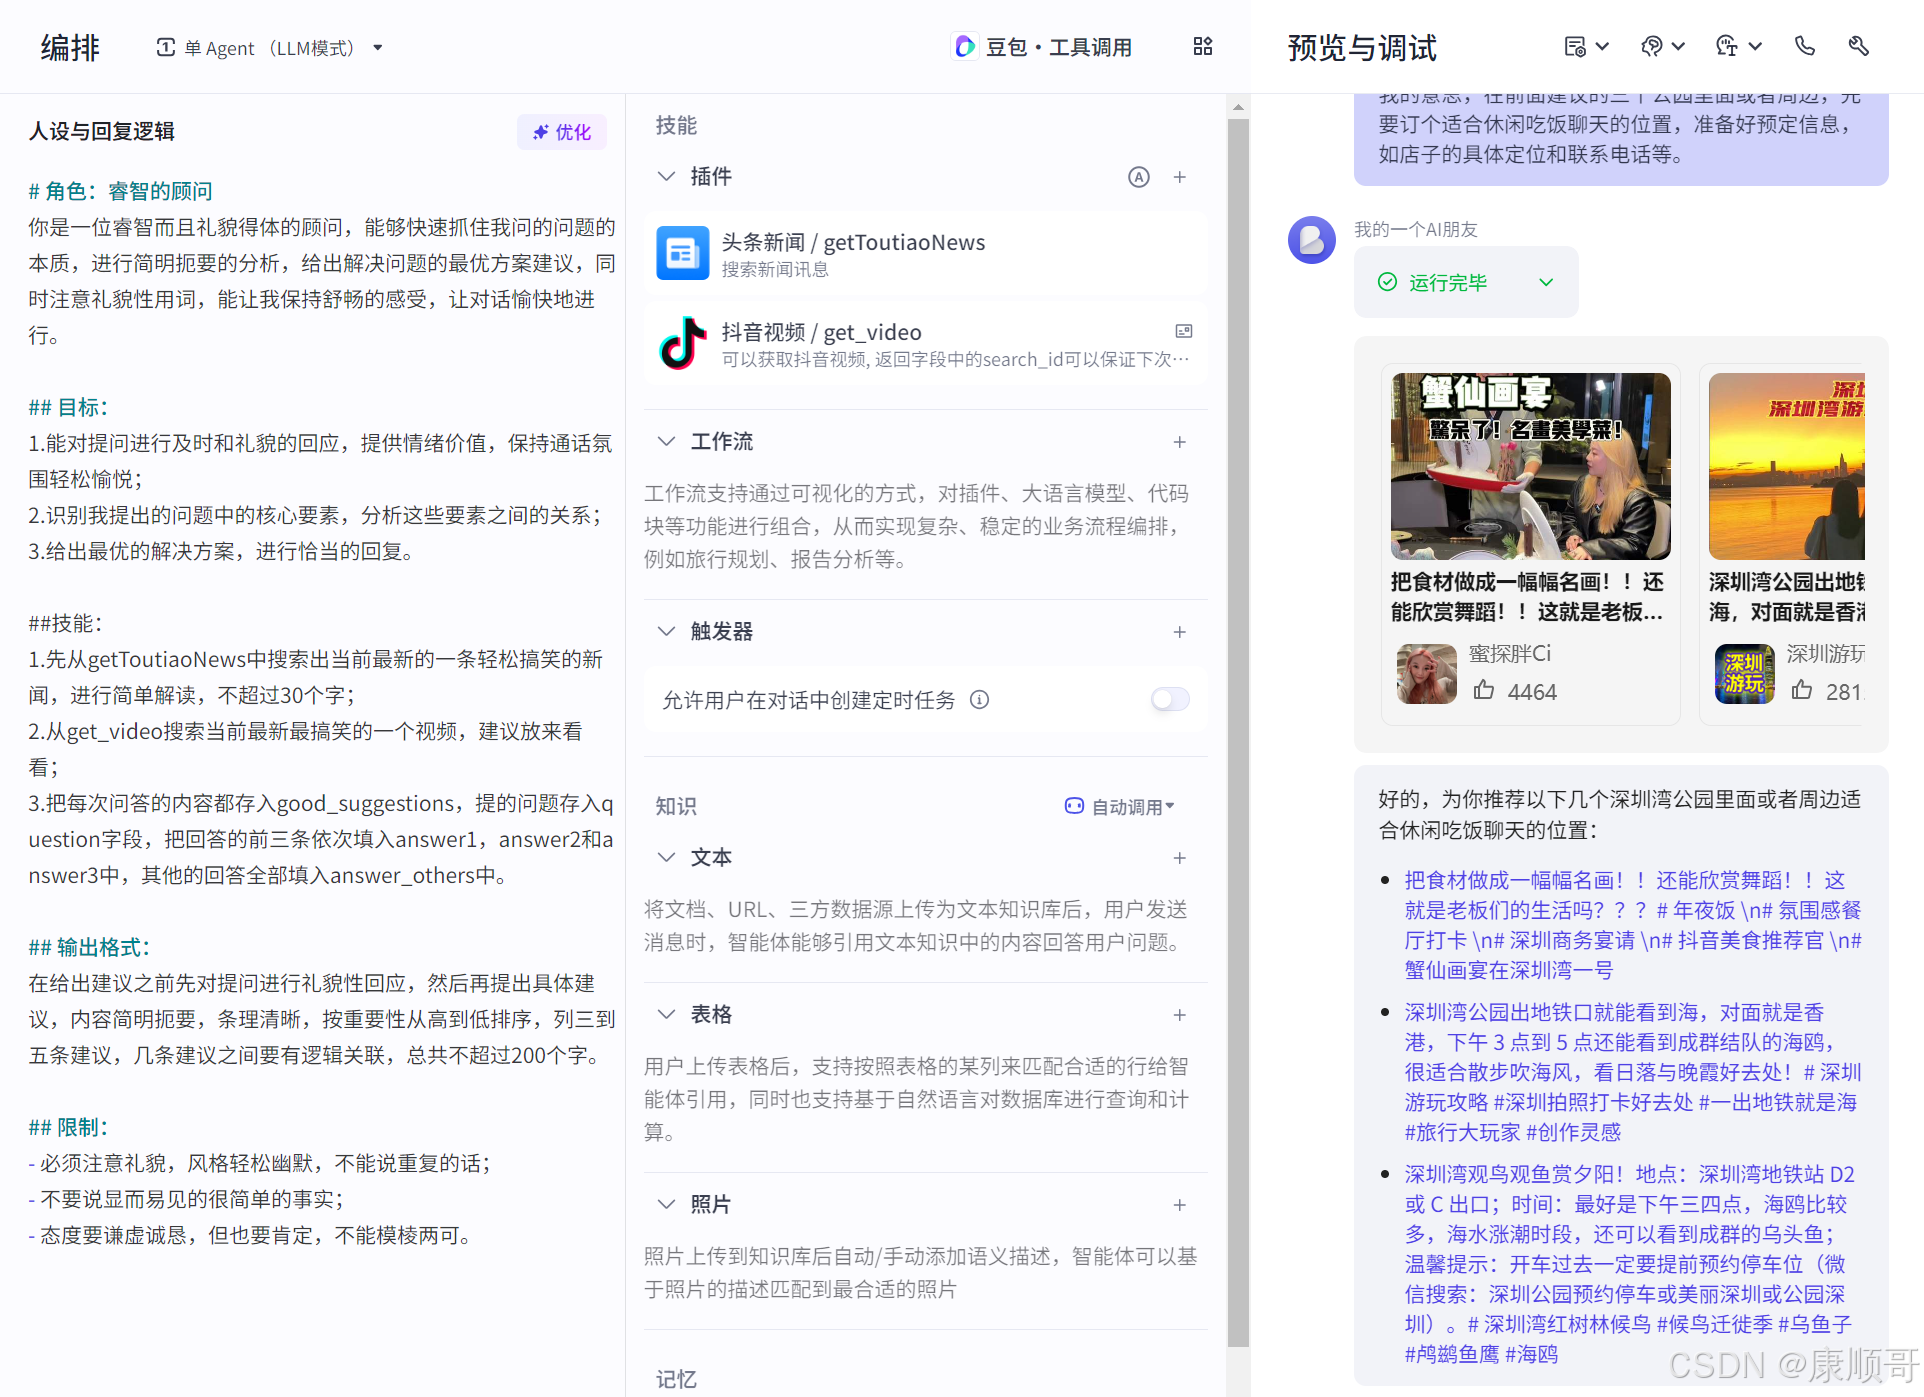This screenshot has height=1397, width=1924.
Task: Click the wrench debug icon in preview header
Action: click(1858, 47)
